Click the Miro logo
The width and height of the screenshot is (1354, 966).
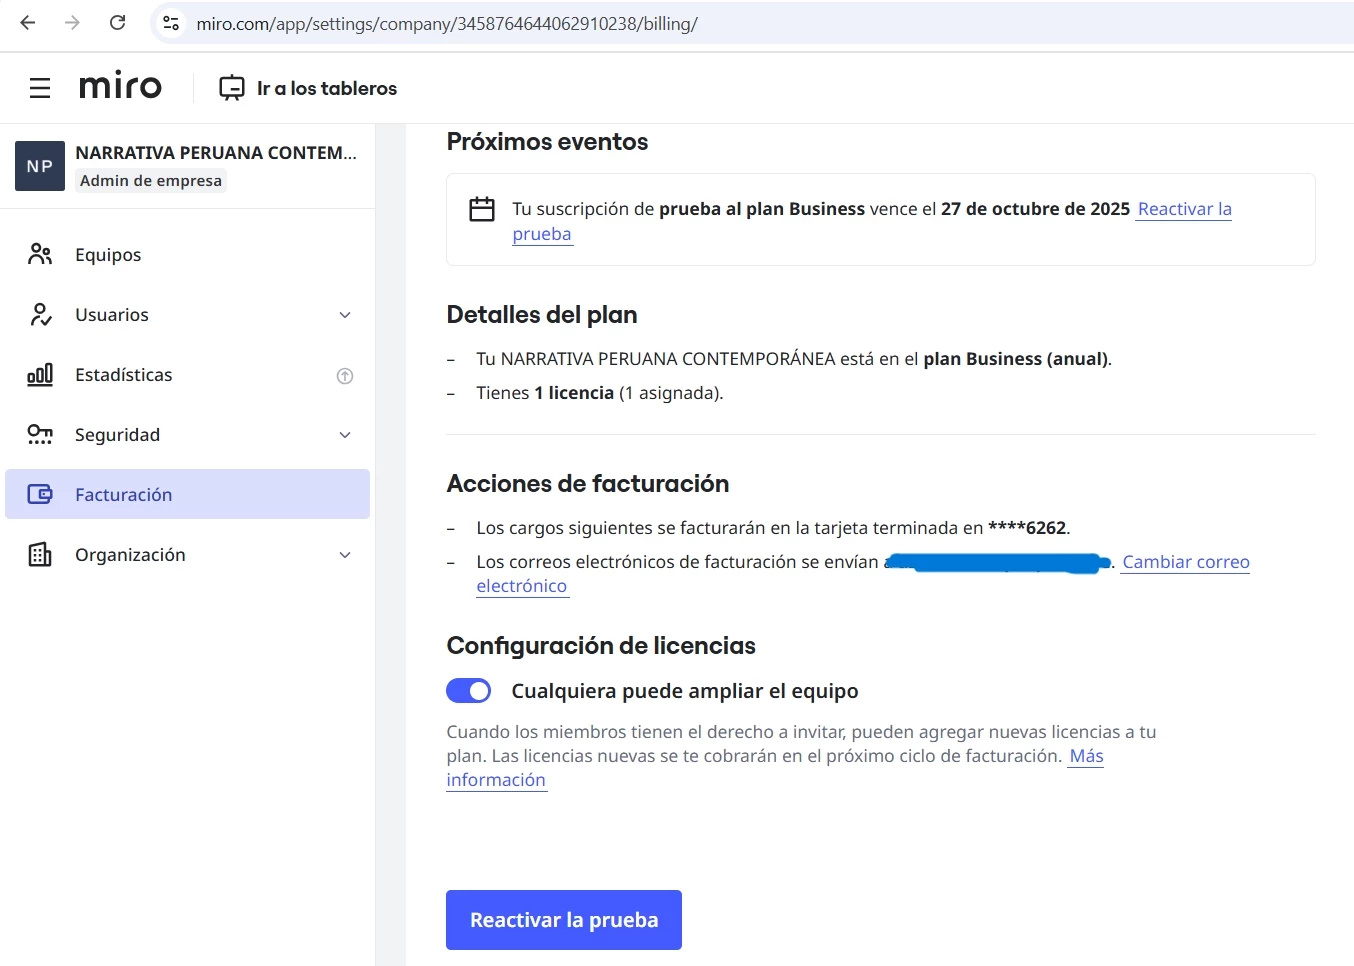point(120,87)
